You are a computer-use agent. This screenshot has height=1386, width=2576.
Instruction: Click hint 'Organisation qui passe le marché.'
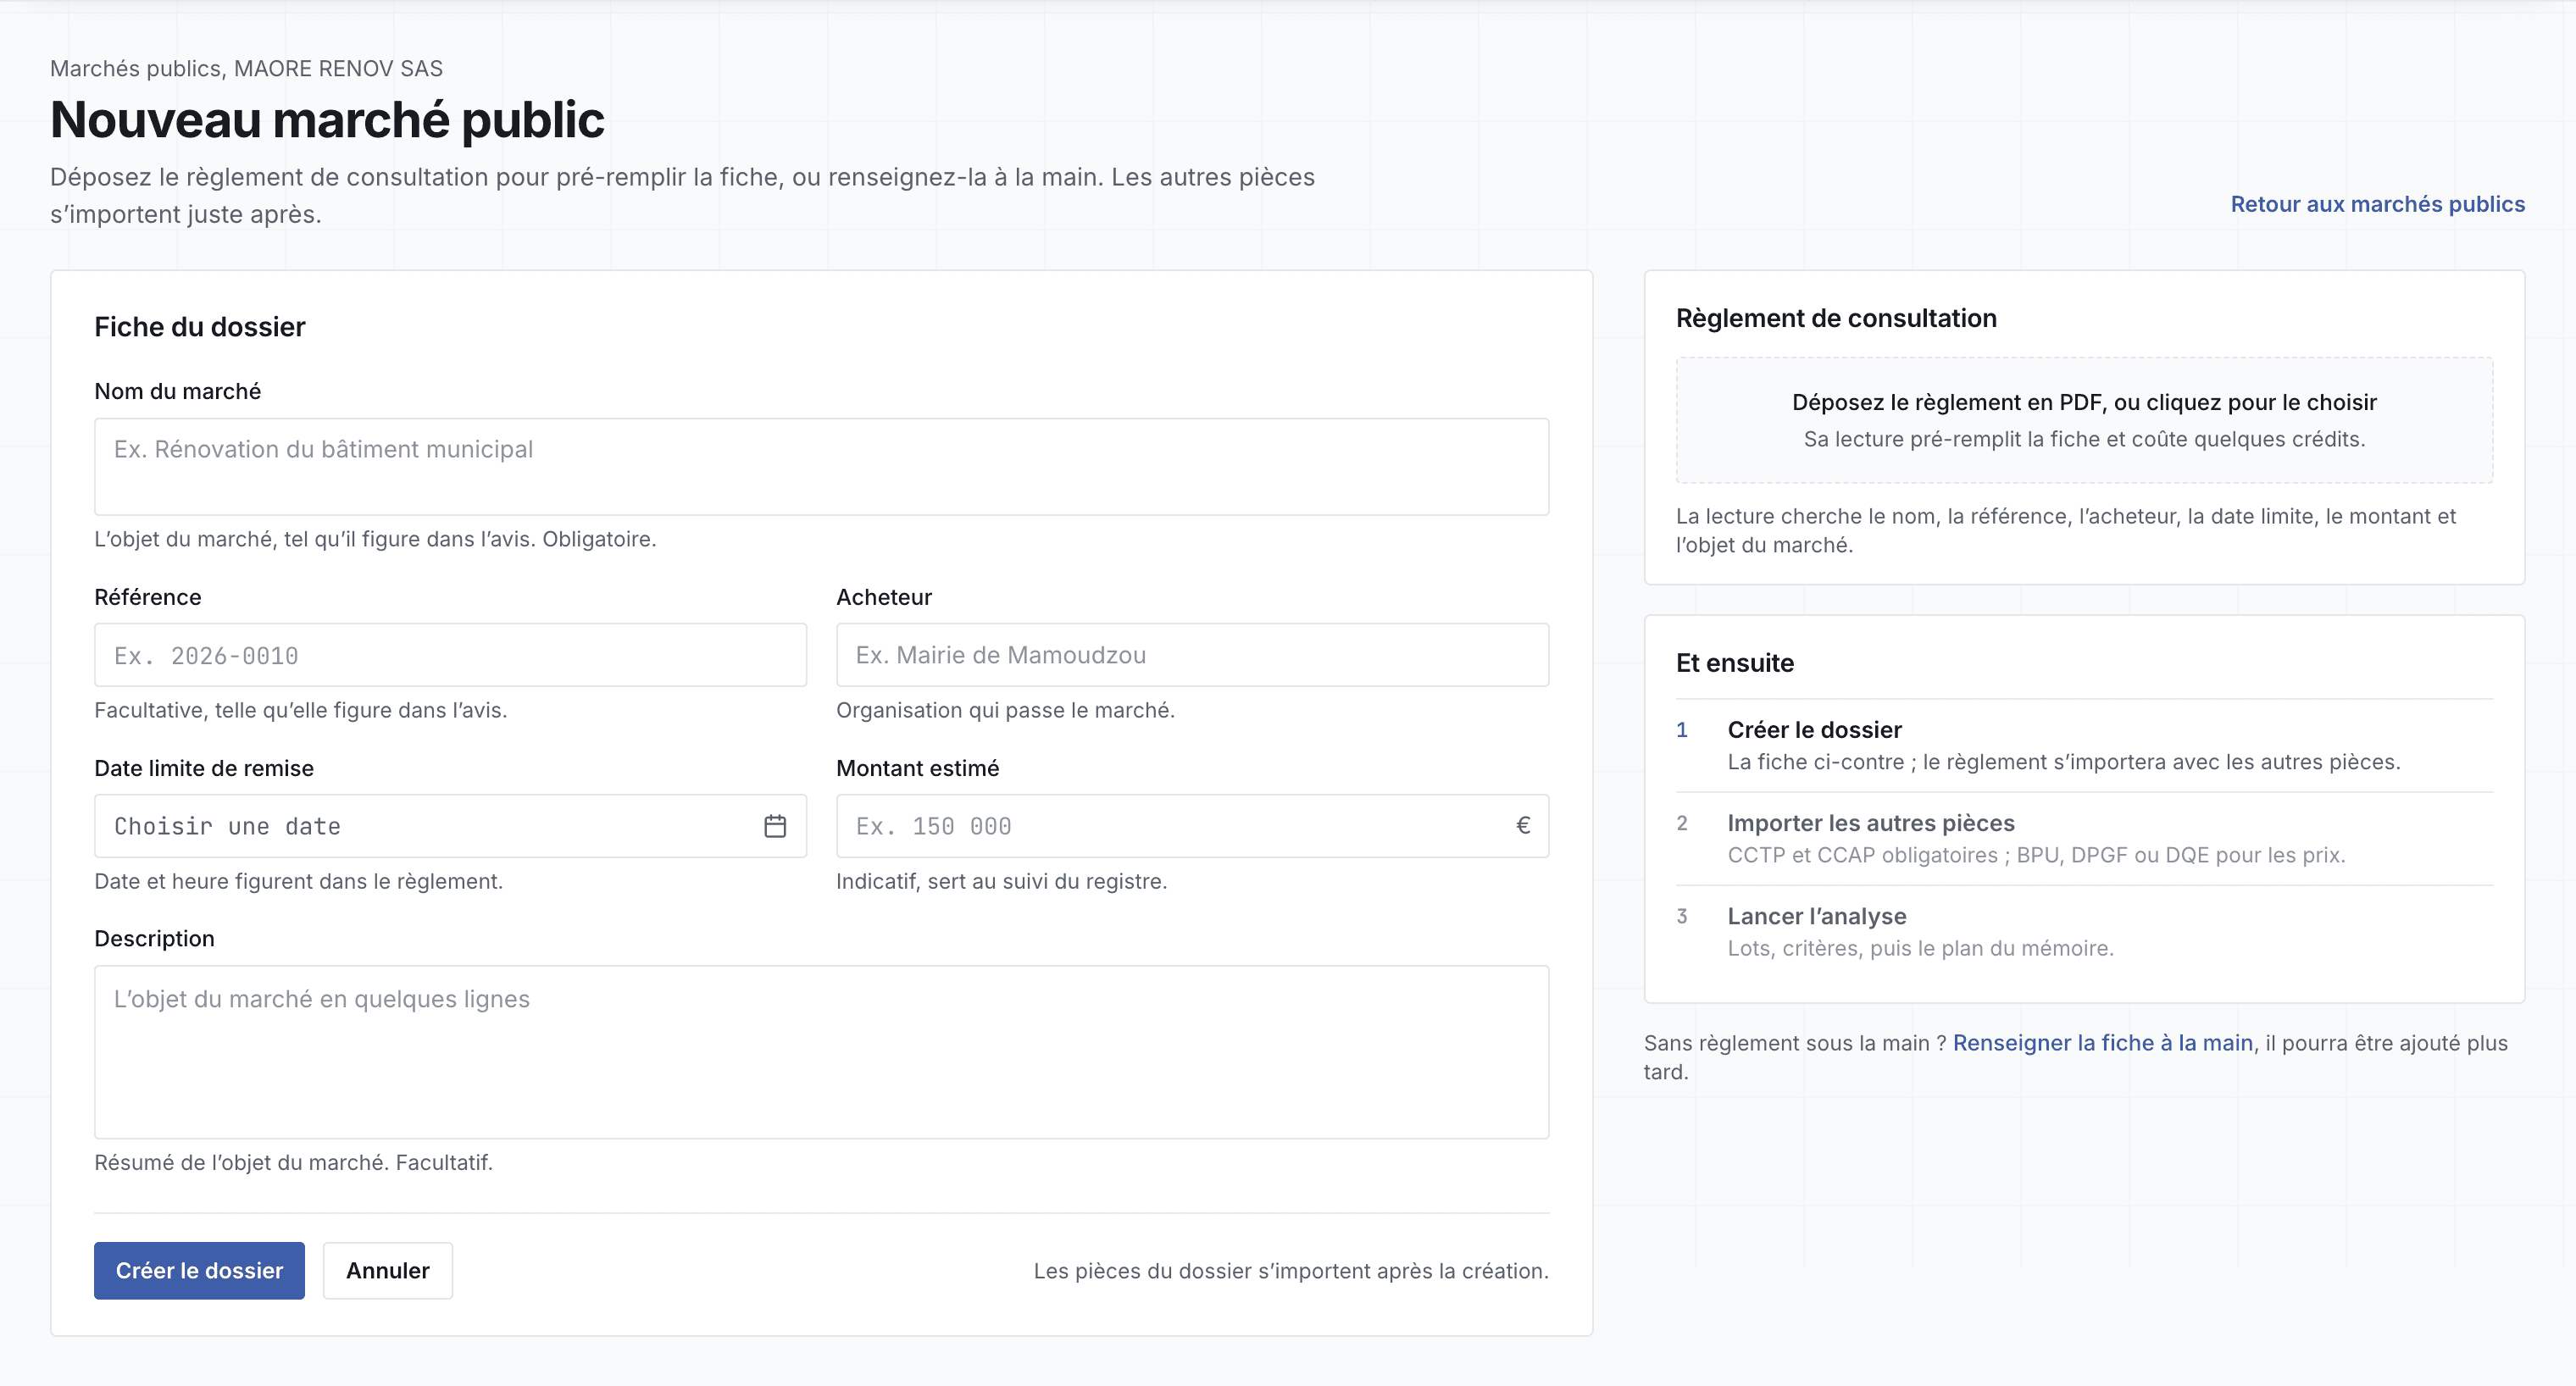(1005, 710)
